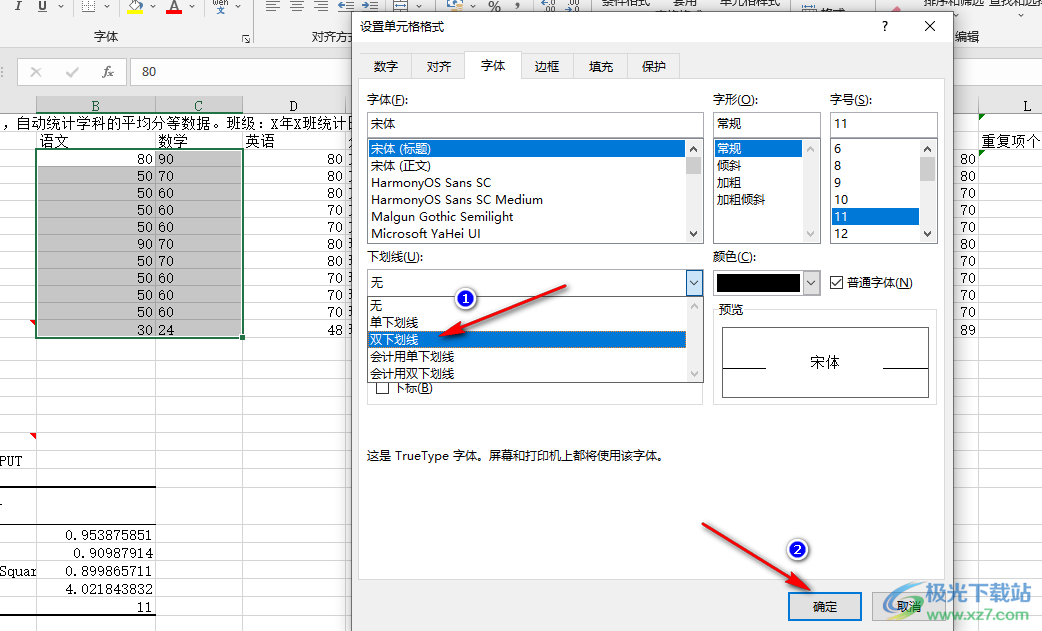
Task: Toggle the 普通字体(N) checkbox
Action: point(837,283)
